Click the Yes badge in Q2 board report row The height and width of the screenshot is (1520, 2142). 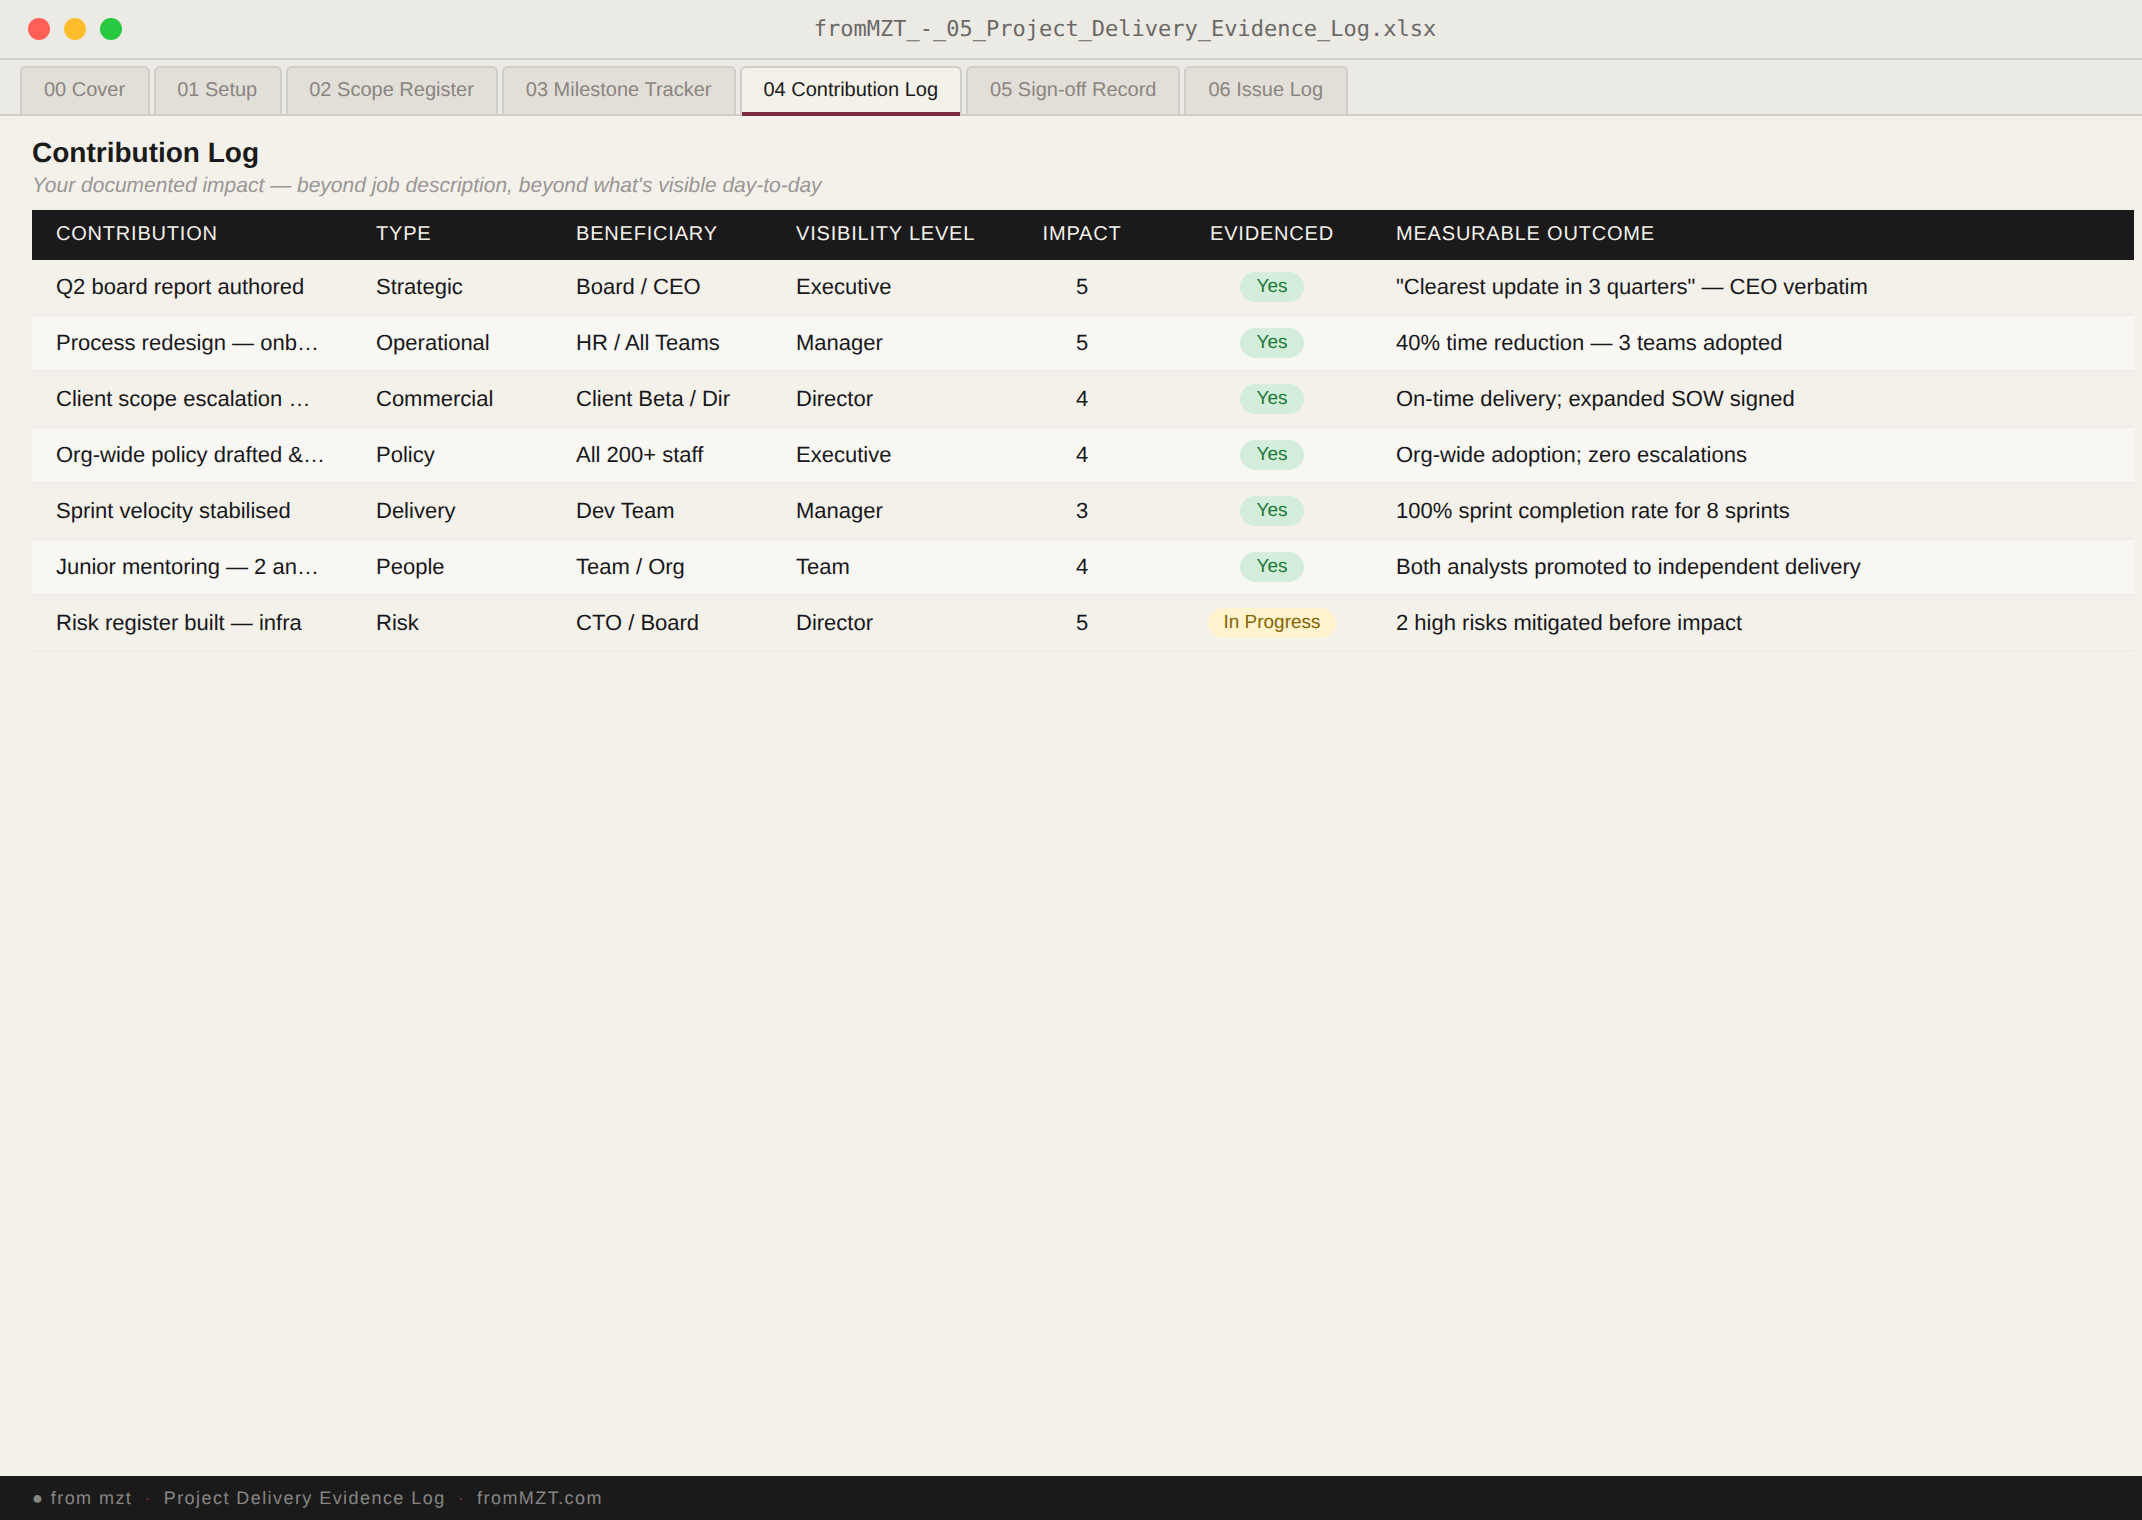1271,286
